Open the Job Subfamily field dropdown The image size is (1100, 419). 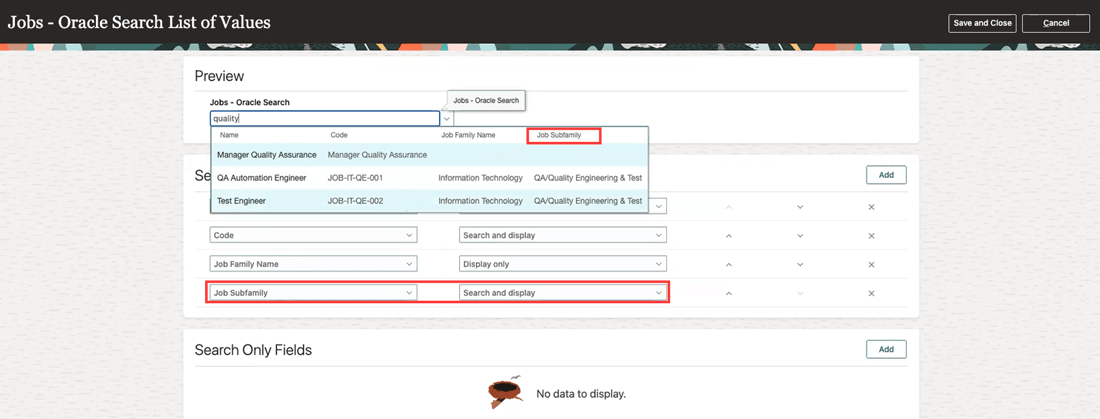click(314, 293)
